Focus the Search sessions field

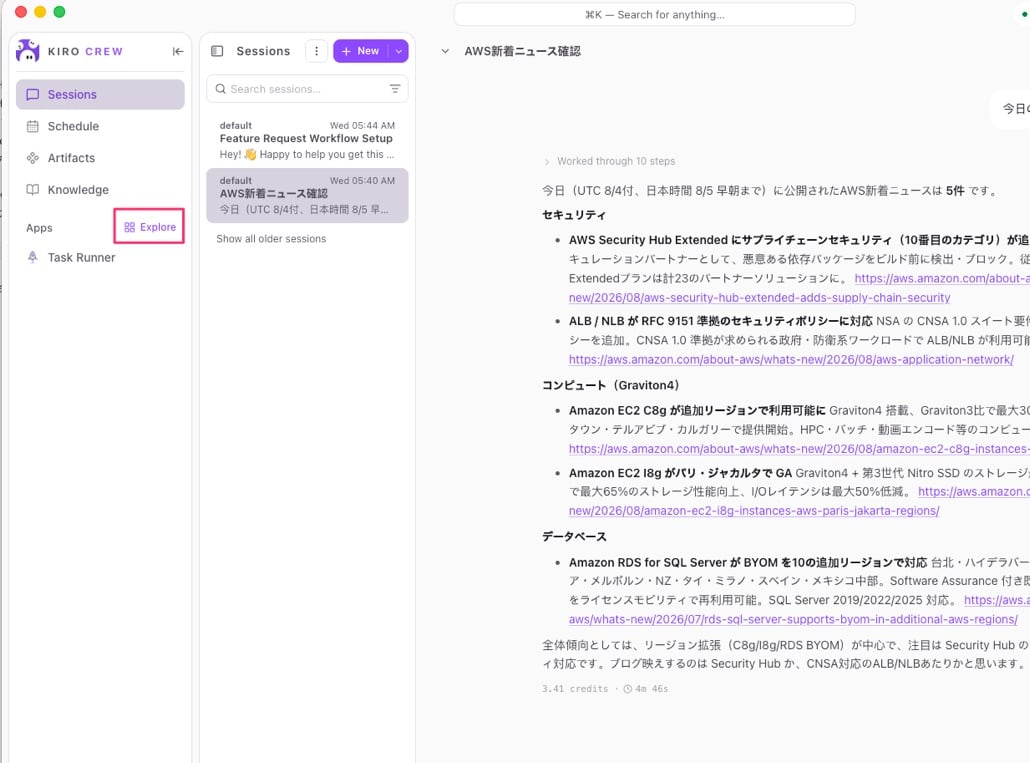pos(307,89)
